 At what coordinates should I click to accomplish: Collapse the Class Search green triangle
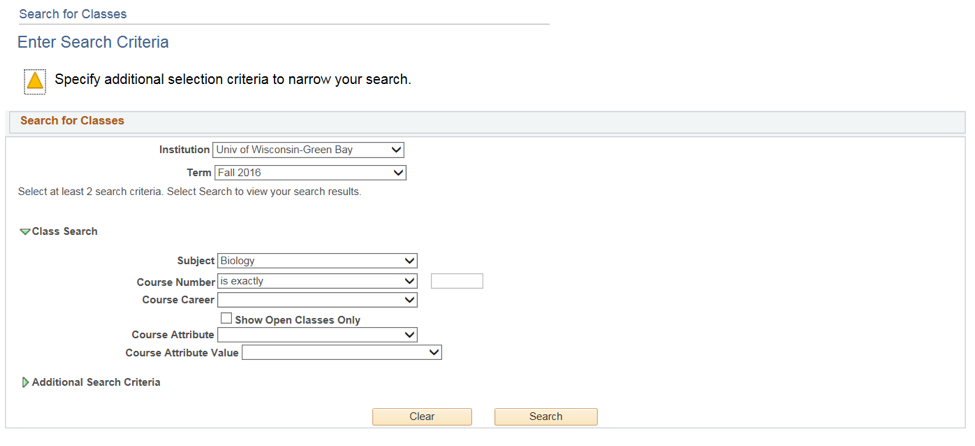(x=25, y=231)
